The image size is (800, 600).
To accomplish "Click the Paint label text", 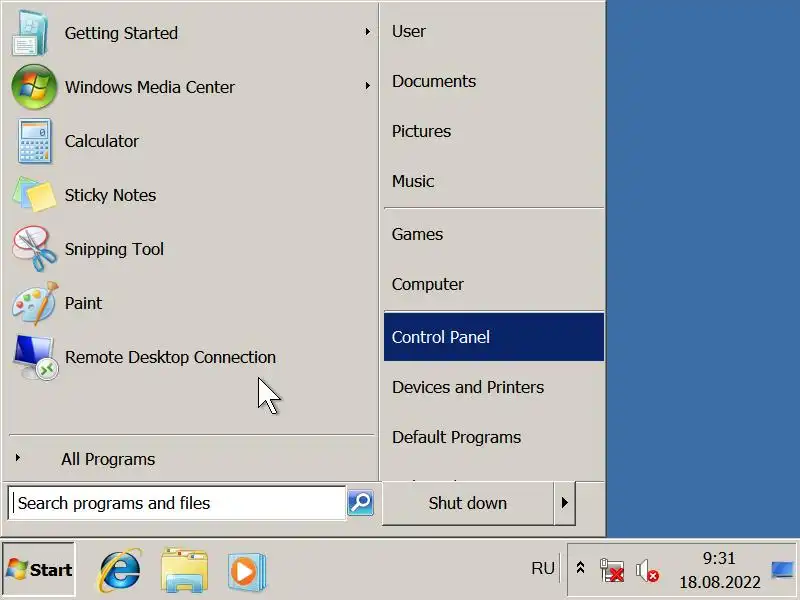I will (83, 303).
